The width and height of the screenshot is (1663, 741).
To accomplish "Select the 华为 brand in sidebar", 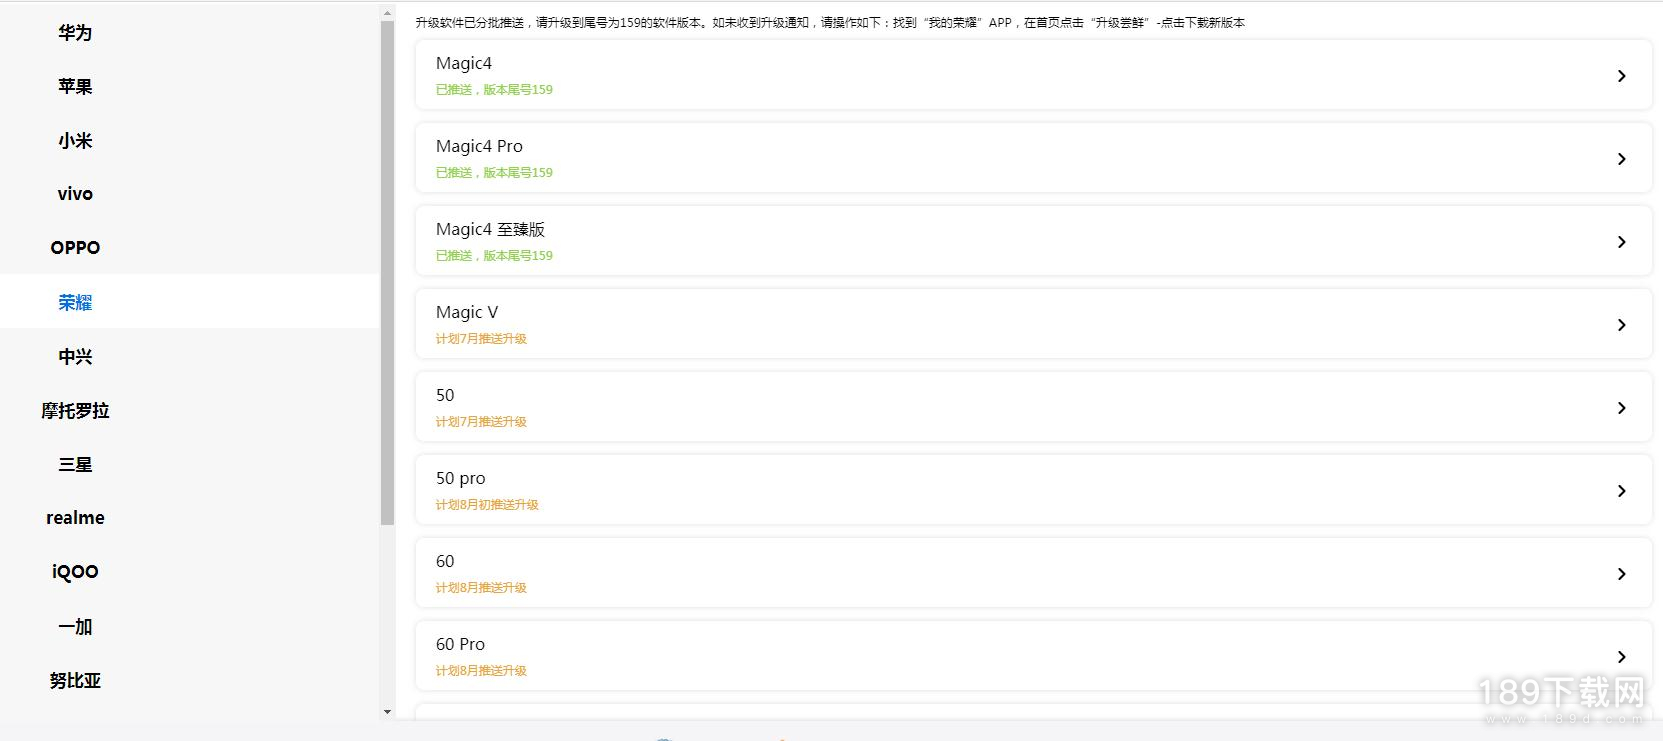I will tap(75, 33).
